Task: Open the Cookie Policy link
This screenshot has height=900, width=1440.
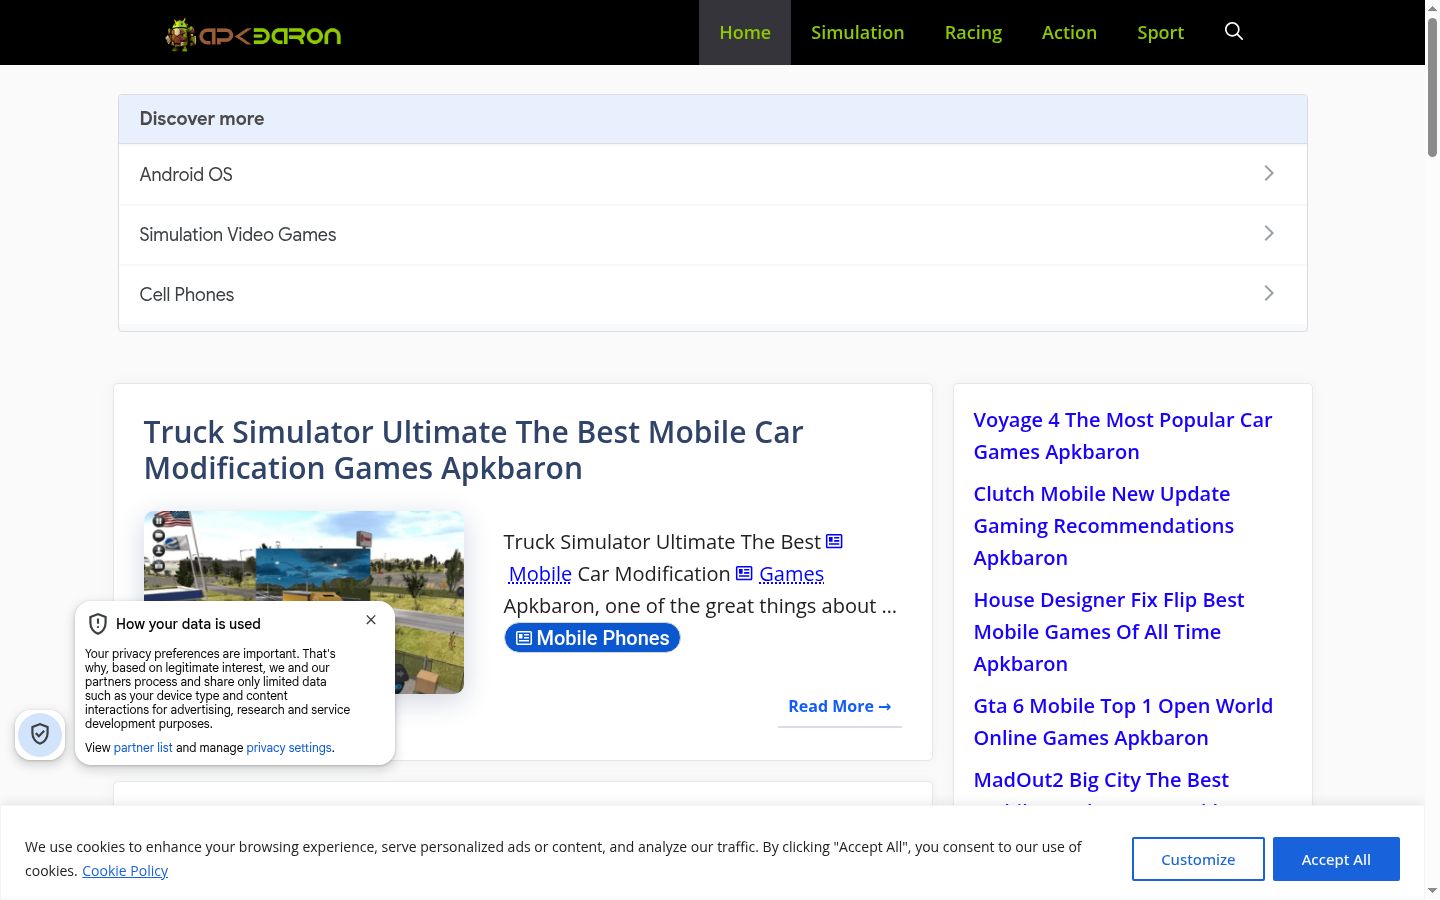Action: [125, 871]
